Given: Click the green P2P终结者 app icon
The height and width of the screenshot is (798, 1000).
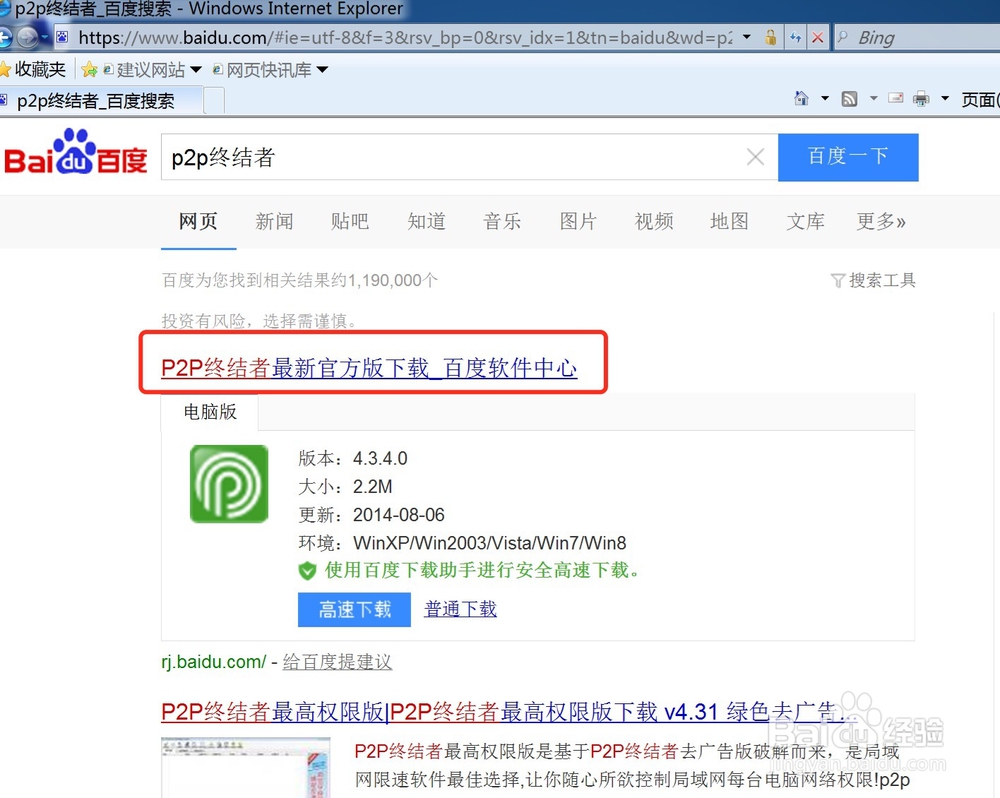Looking at the screenshot, I should pos(229,484).
